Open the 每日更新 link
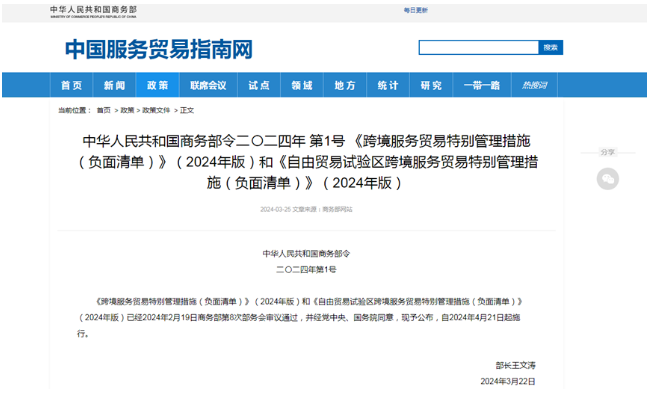The image size is (650, 395). click(x=416, y=10)
